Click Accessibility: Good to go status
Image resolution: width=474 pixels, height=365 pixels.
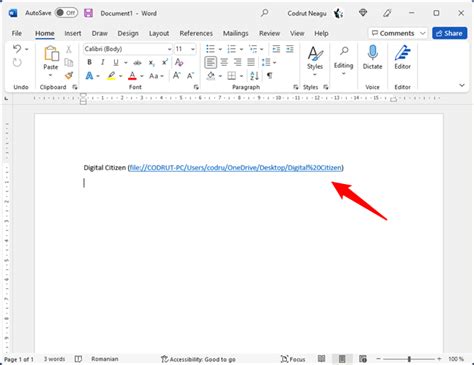pyautogui.click(x=198, y=359)
